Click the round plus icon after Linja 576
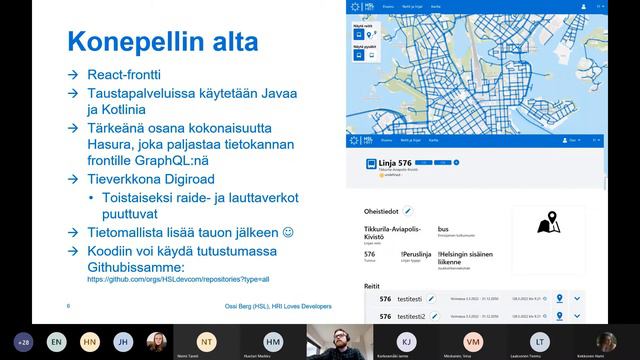Viewport: 640px width, 360px height. pyautogui.click(x=456, y=162)
